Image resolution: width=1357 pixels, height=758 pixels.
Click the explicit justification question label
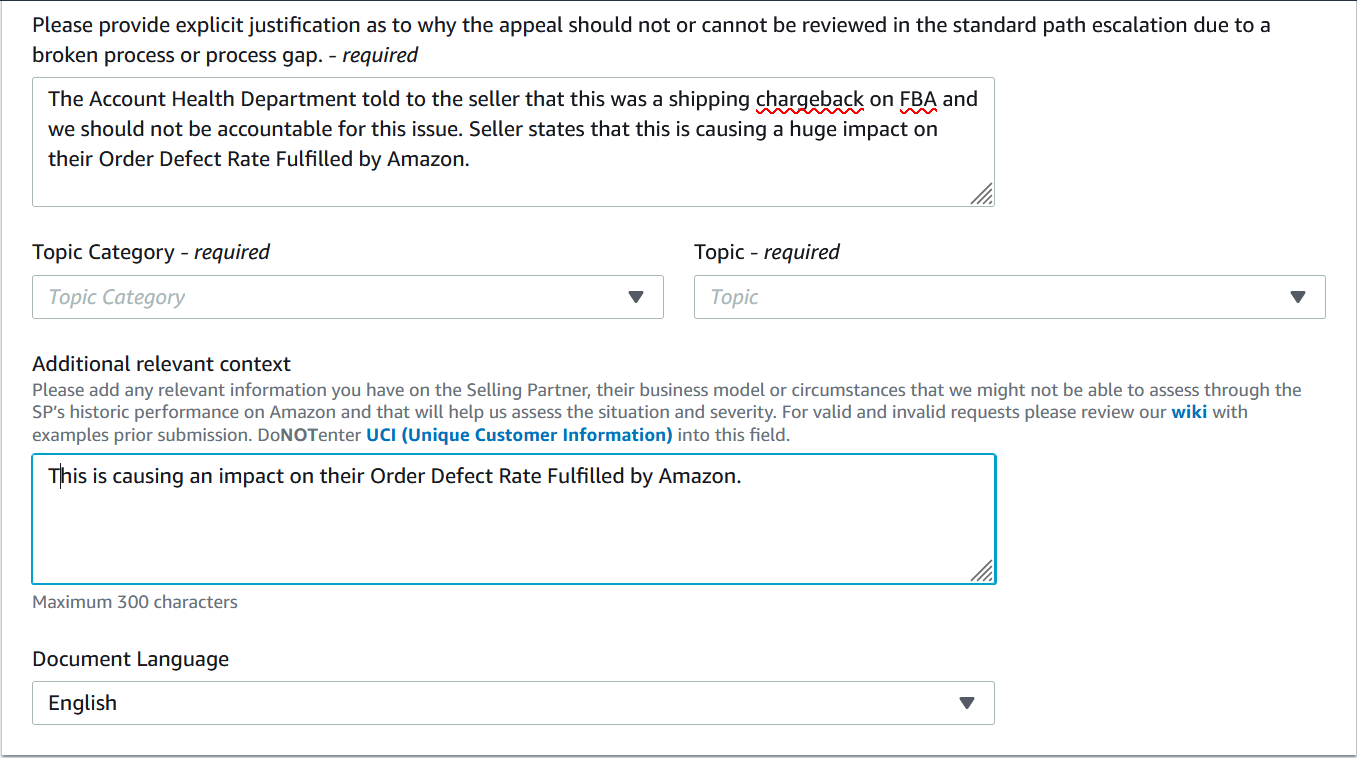pyautogui.click(x=650, y=26)
